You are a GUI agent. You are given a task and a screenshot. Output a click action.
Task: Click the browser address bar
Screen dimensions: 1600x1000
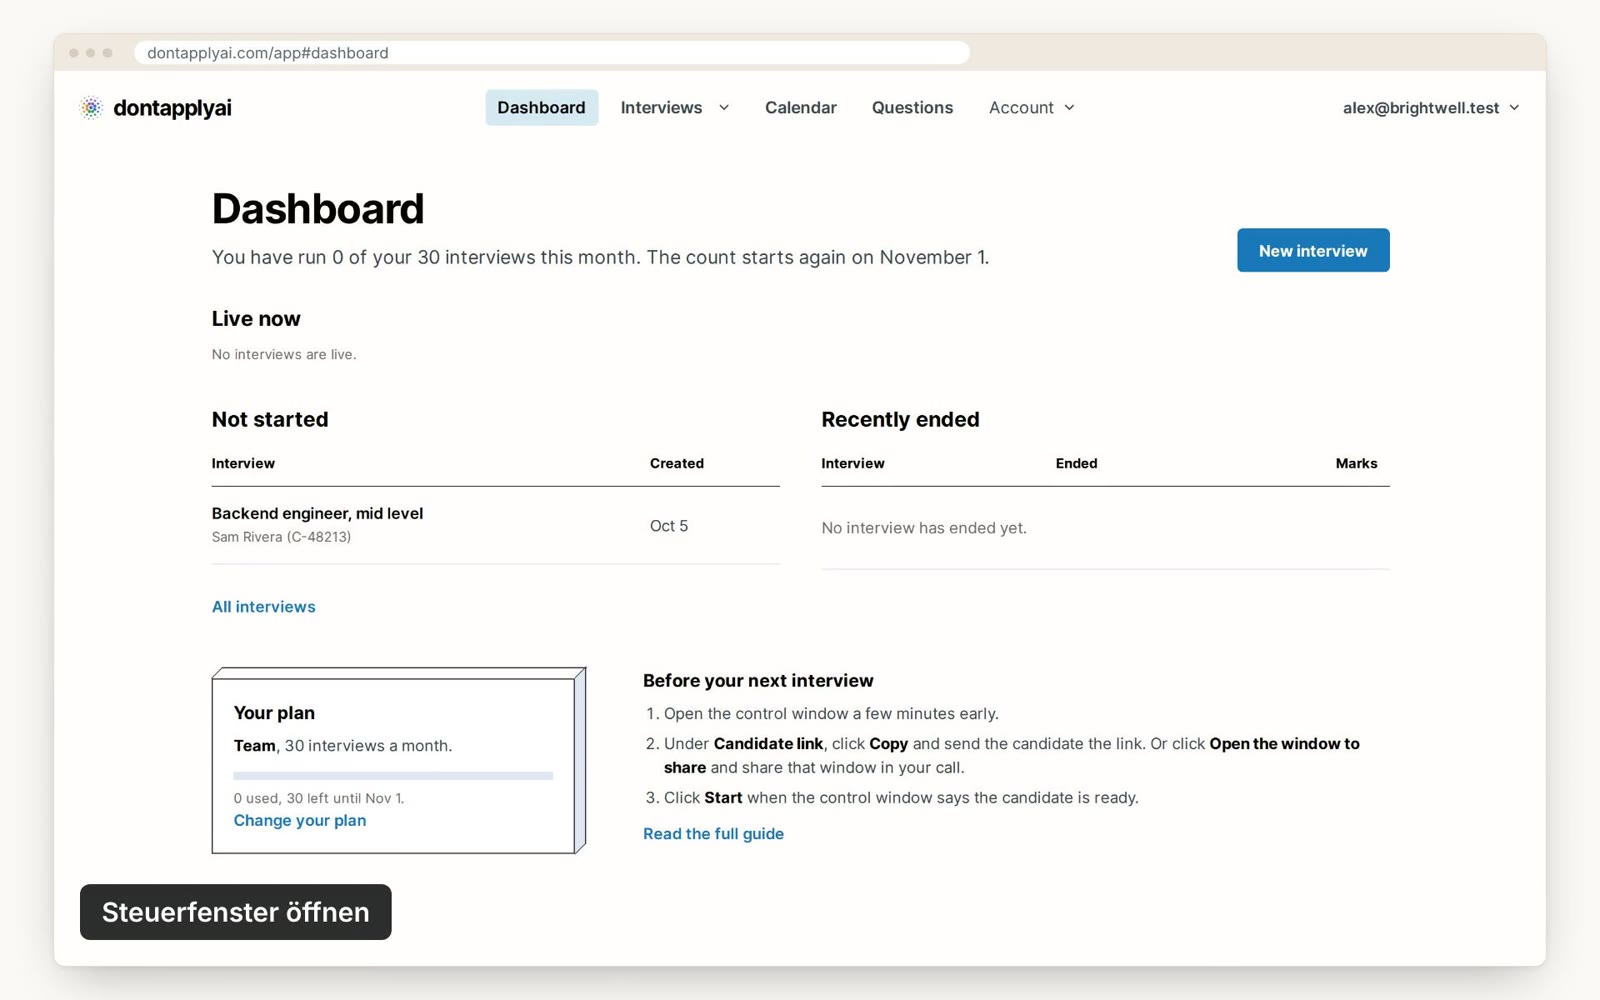coord(552,53)
